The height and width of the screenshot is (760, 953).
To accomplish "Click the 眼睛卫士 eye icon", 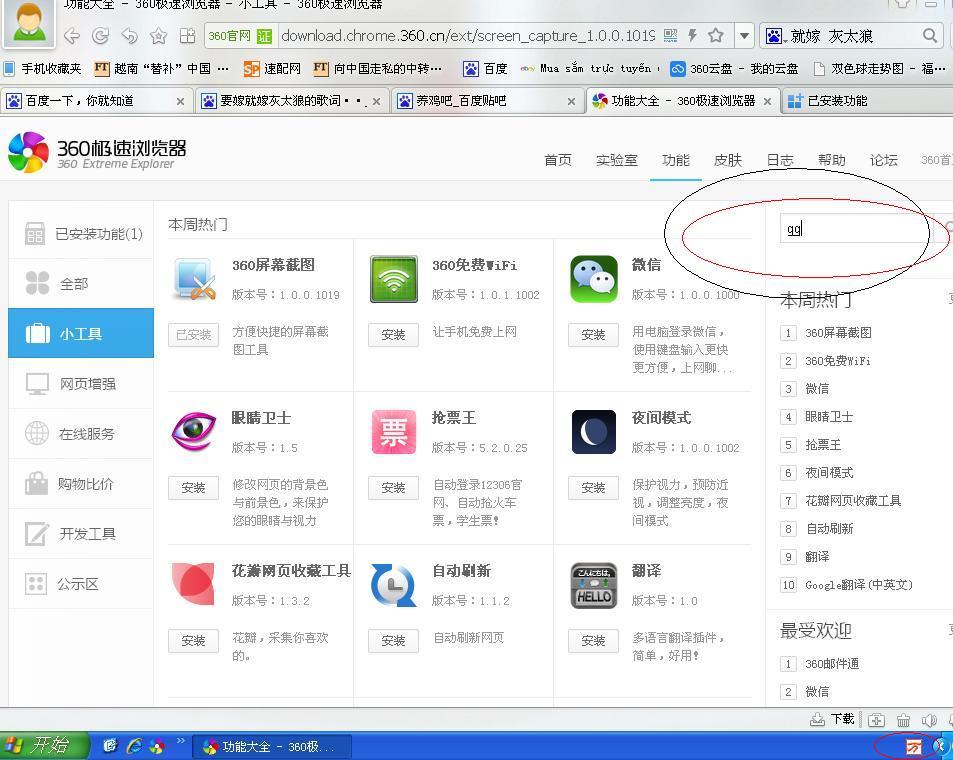I will tap(194, 430).
